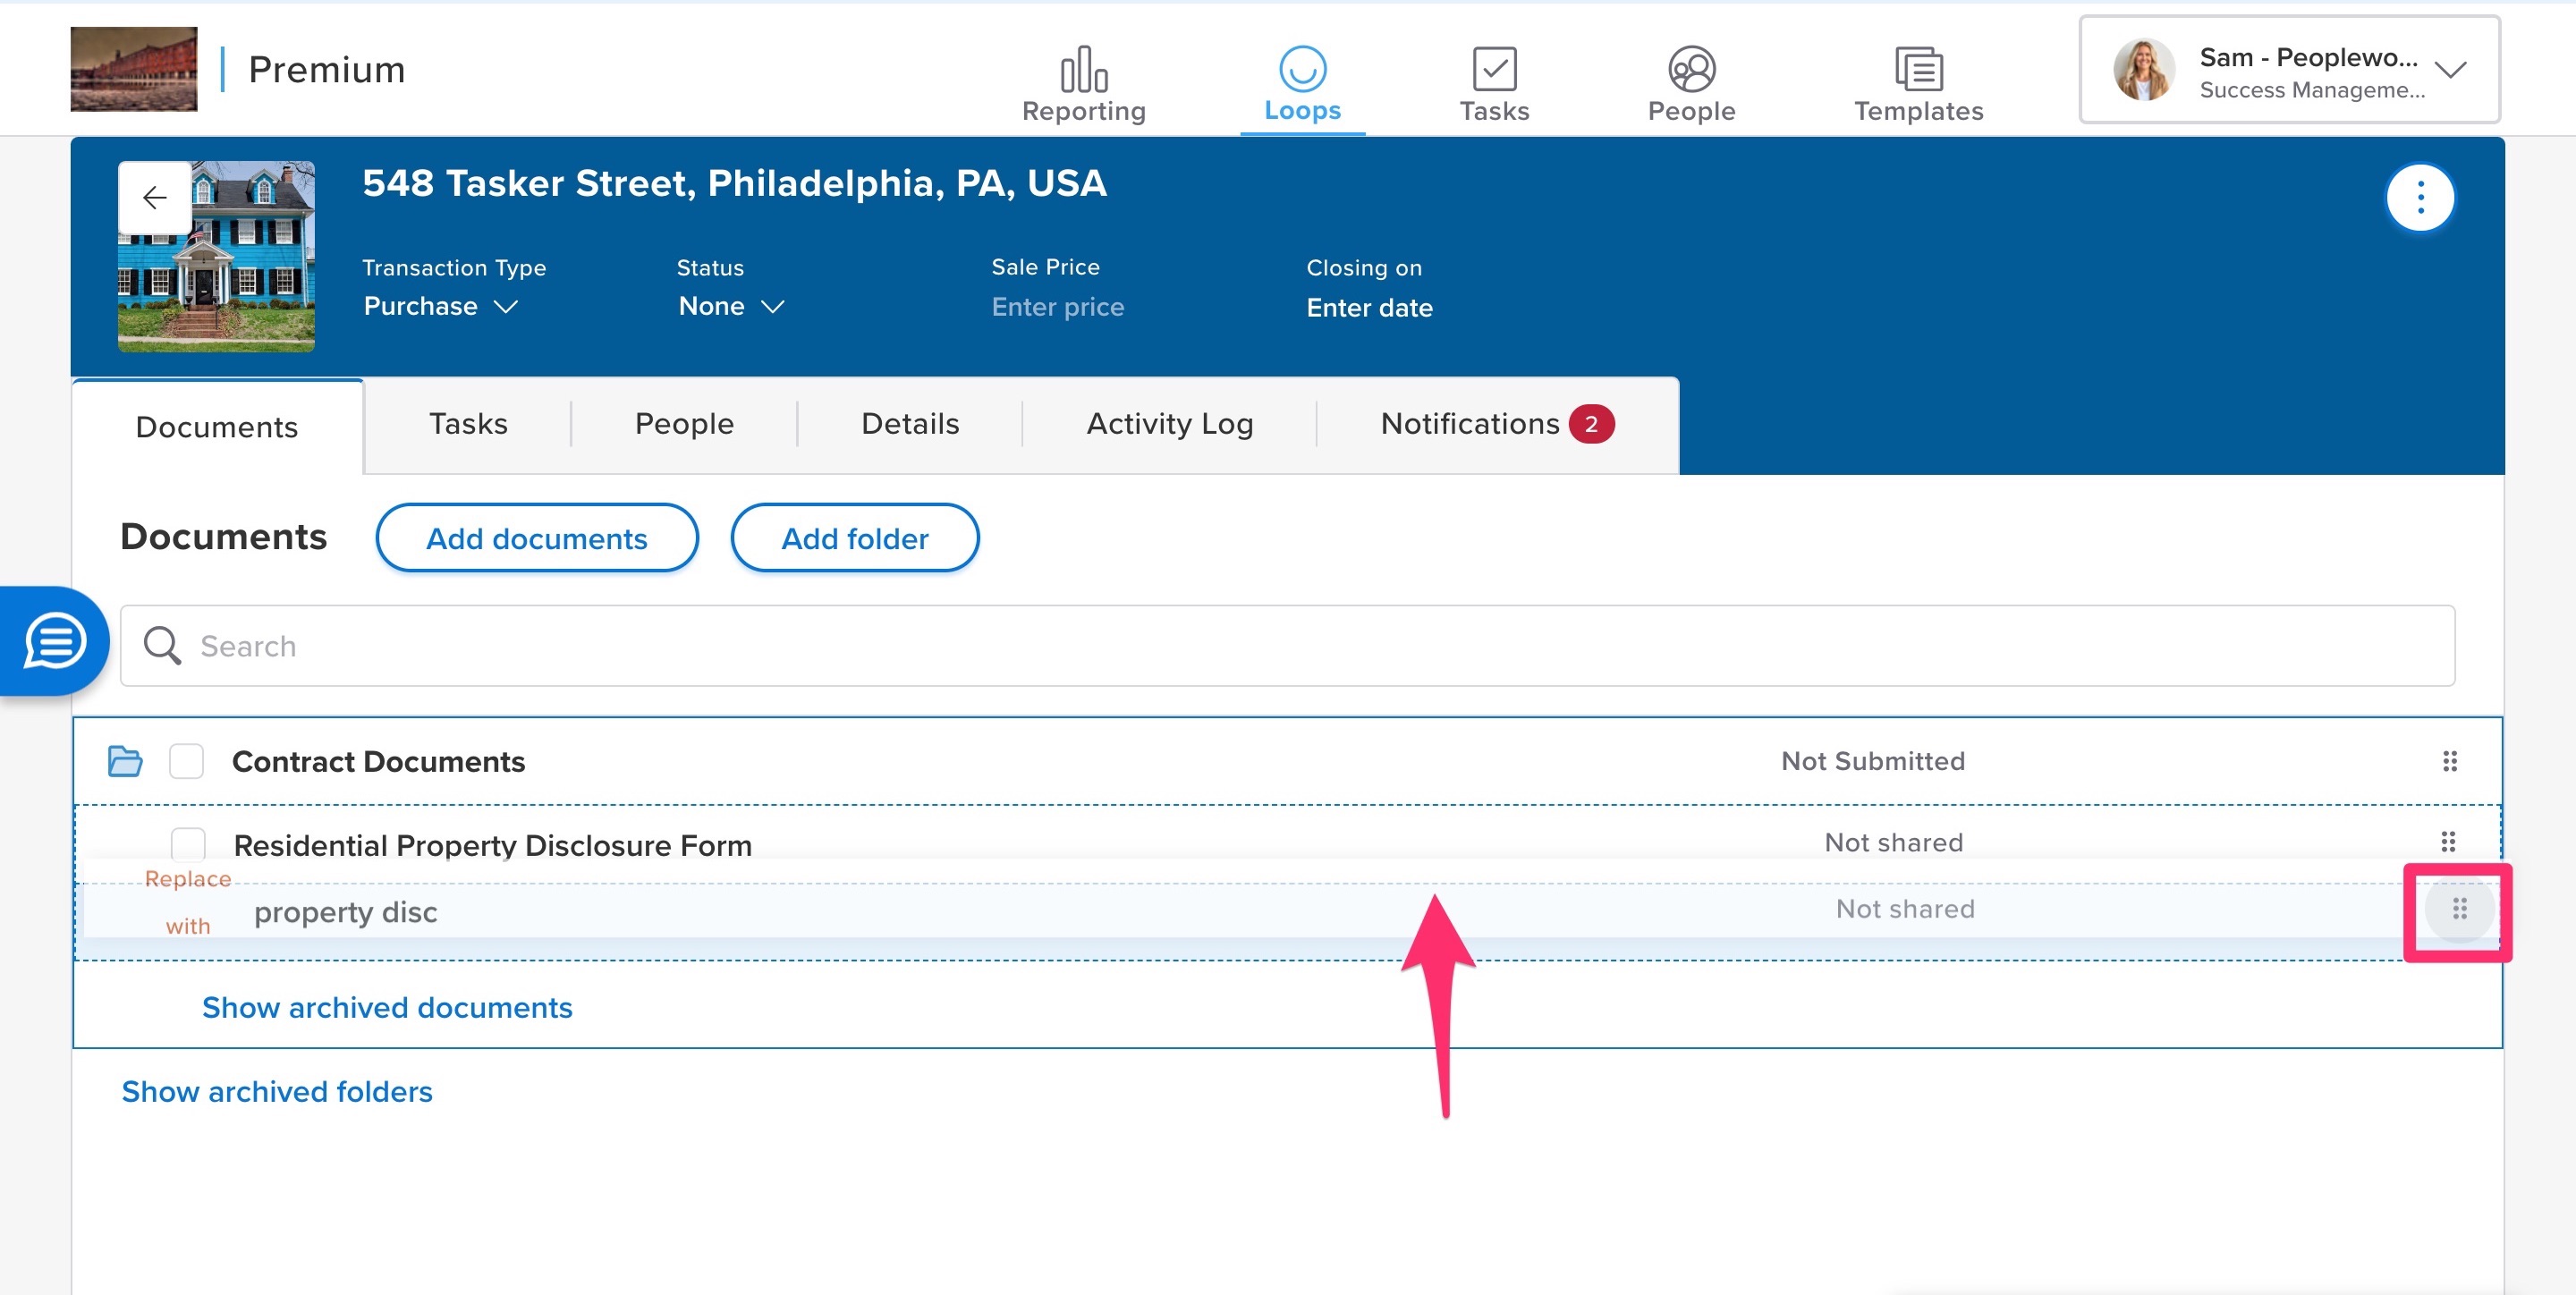Switch to the Activity Log tab
Image resolution: width=2576 pixels, height=1295 pixels.
[1169, 424]
